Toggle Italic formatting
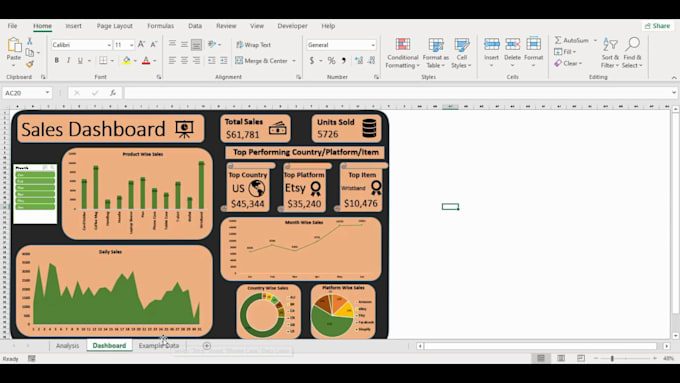Screen dimensions: 680x383 68,61
